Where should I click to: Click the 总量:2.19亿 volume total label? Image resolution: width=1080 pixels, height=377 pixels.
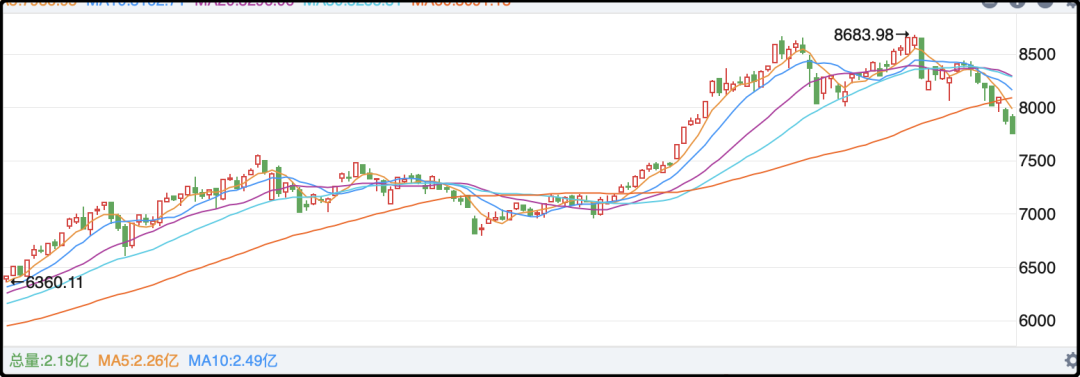click(49, 360)
